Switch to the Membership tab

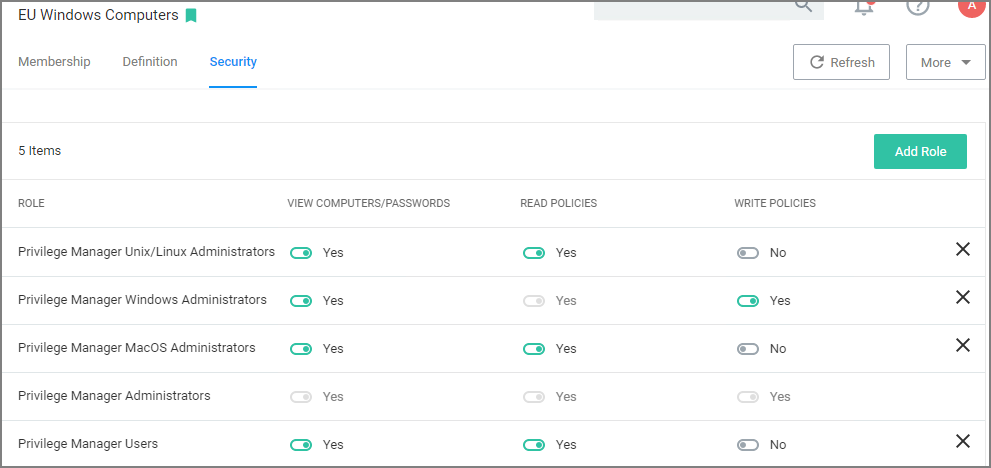point(54,62)
